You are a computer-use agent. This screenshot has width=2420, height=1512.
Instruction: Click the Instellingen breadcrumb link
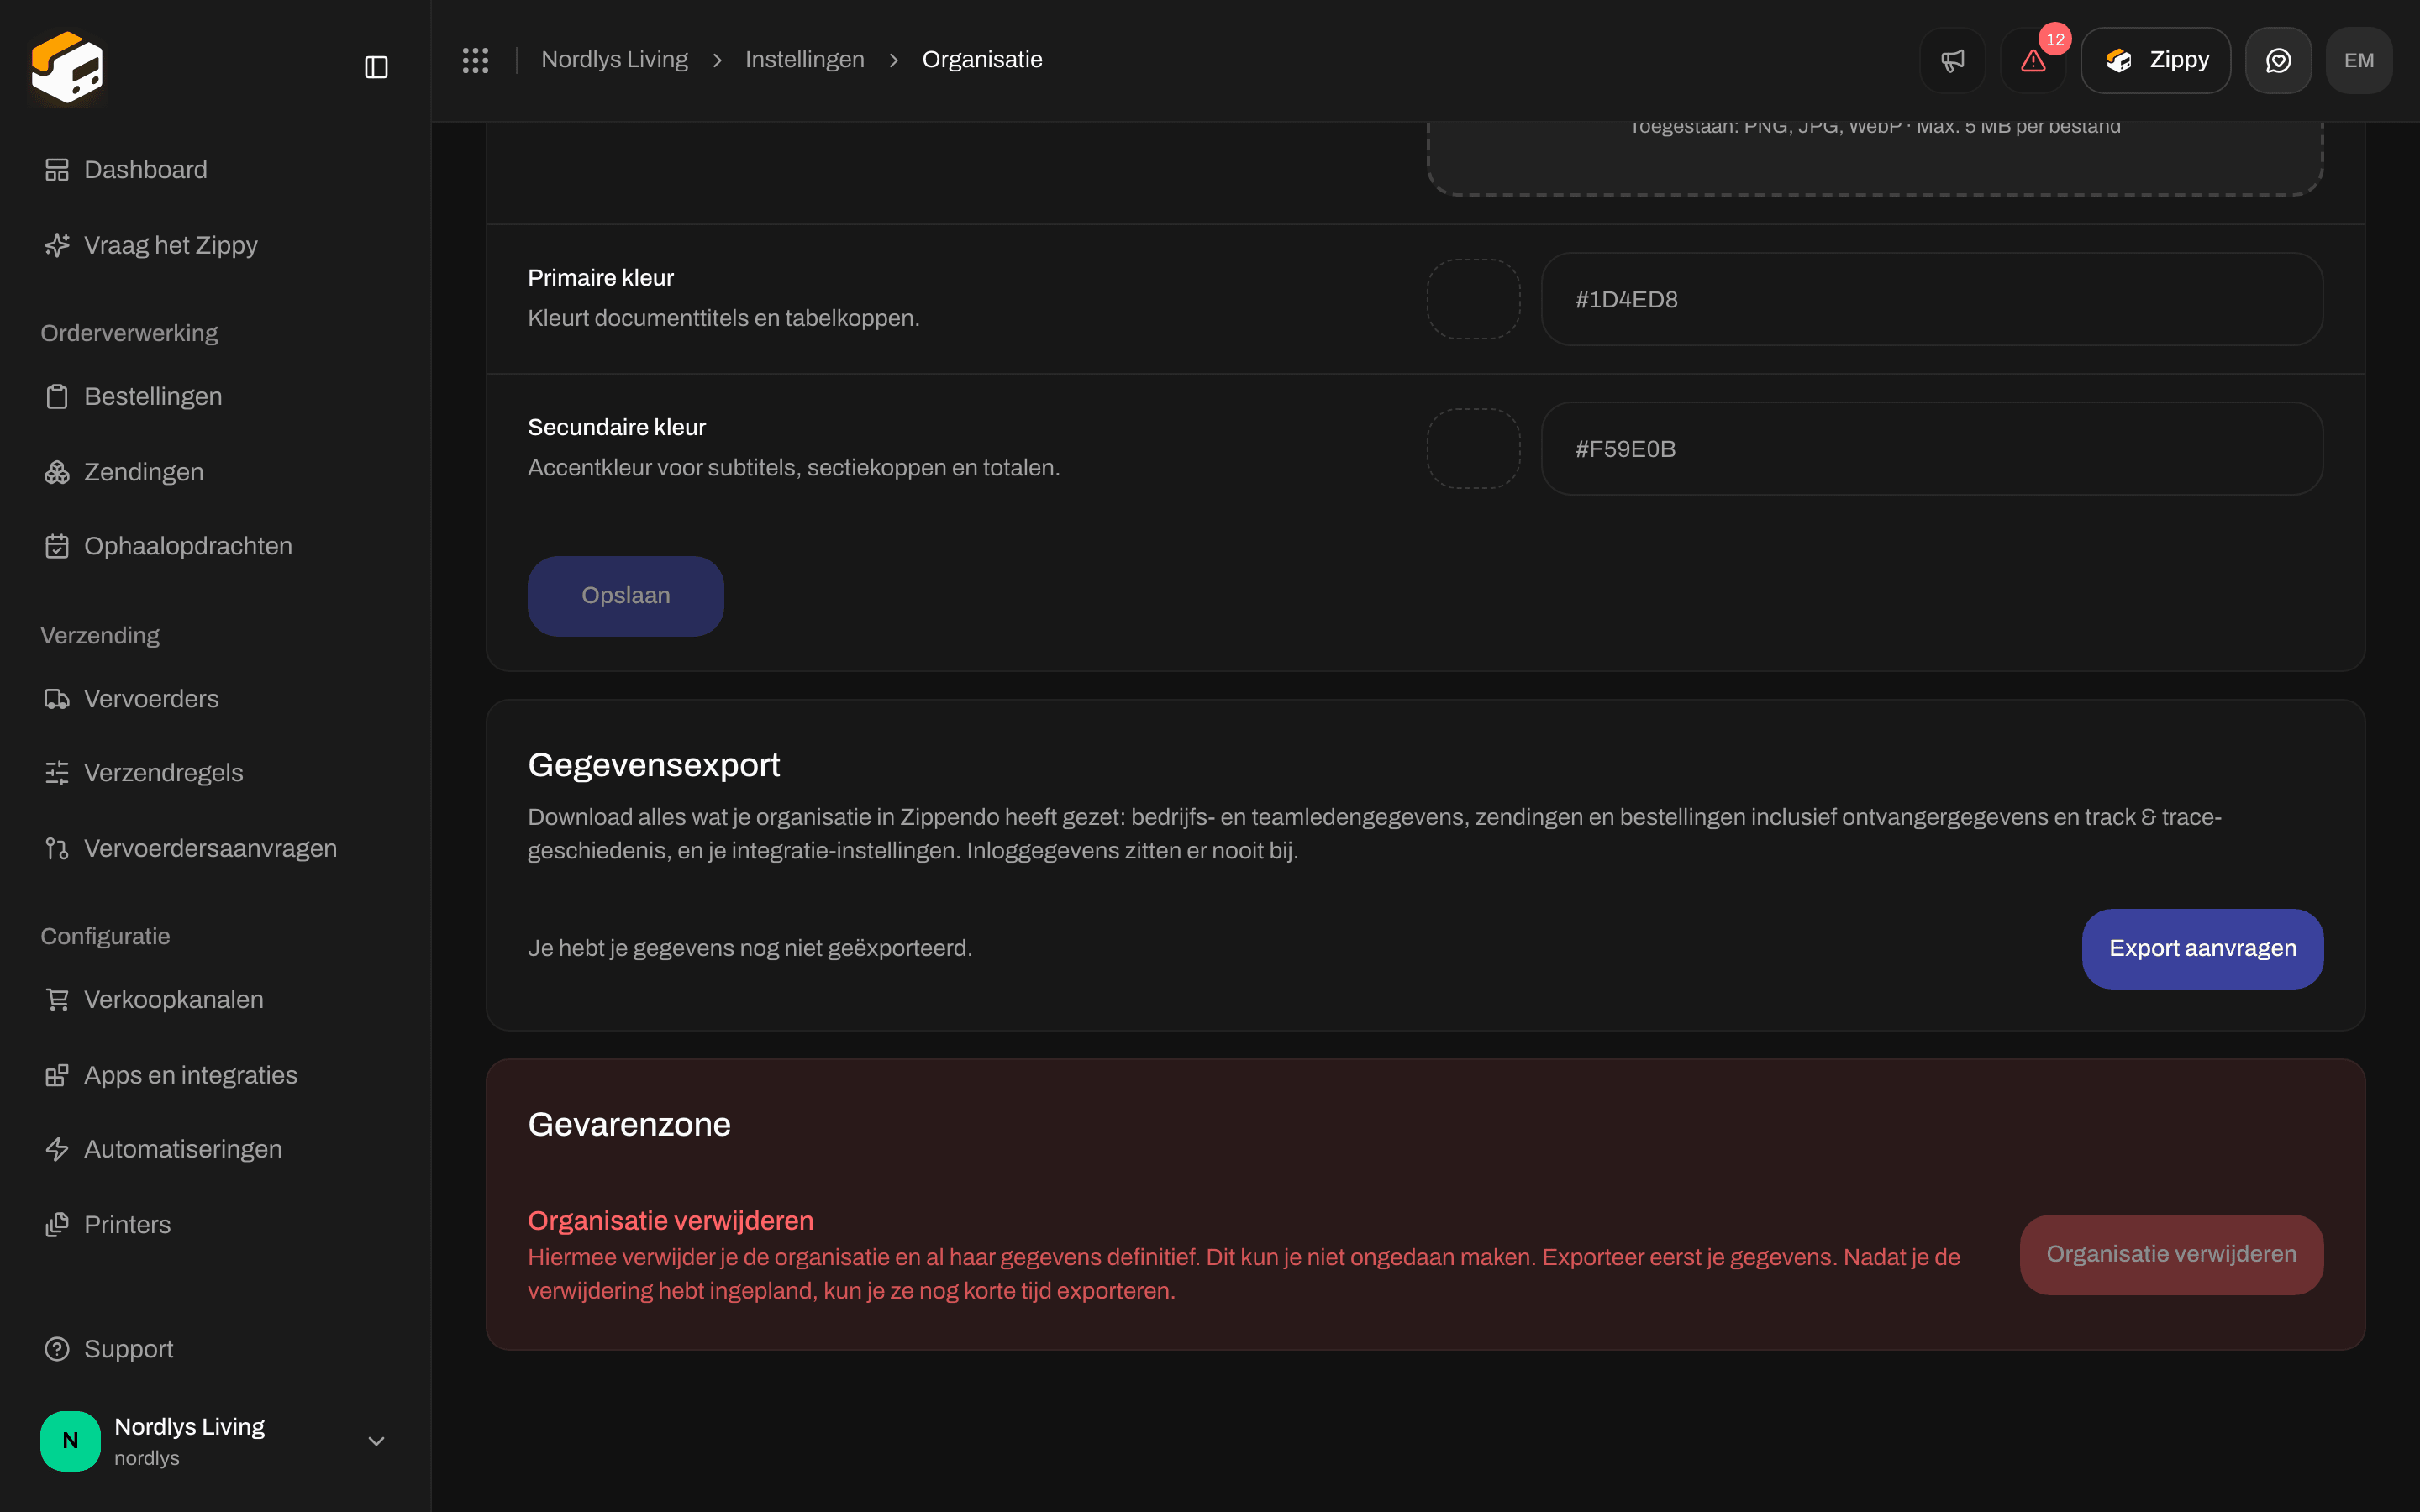804,60
